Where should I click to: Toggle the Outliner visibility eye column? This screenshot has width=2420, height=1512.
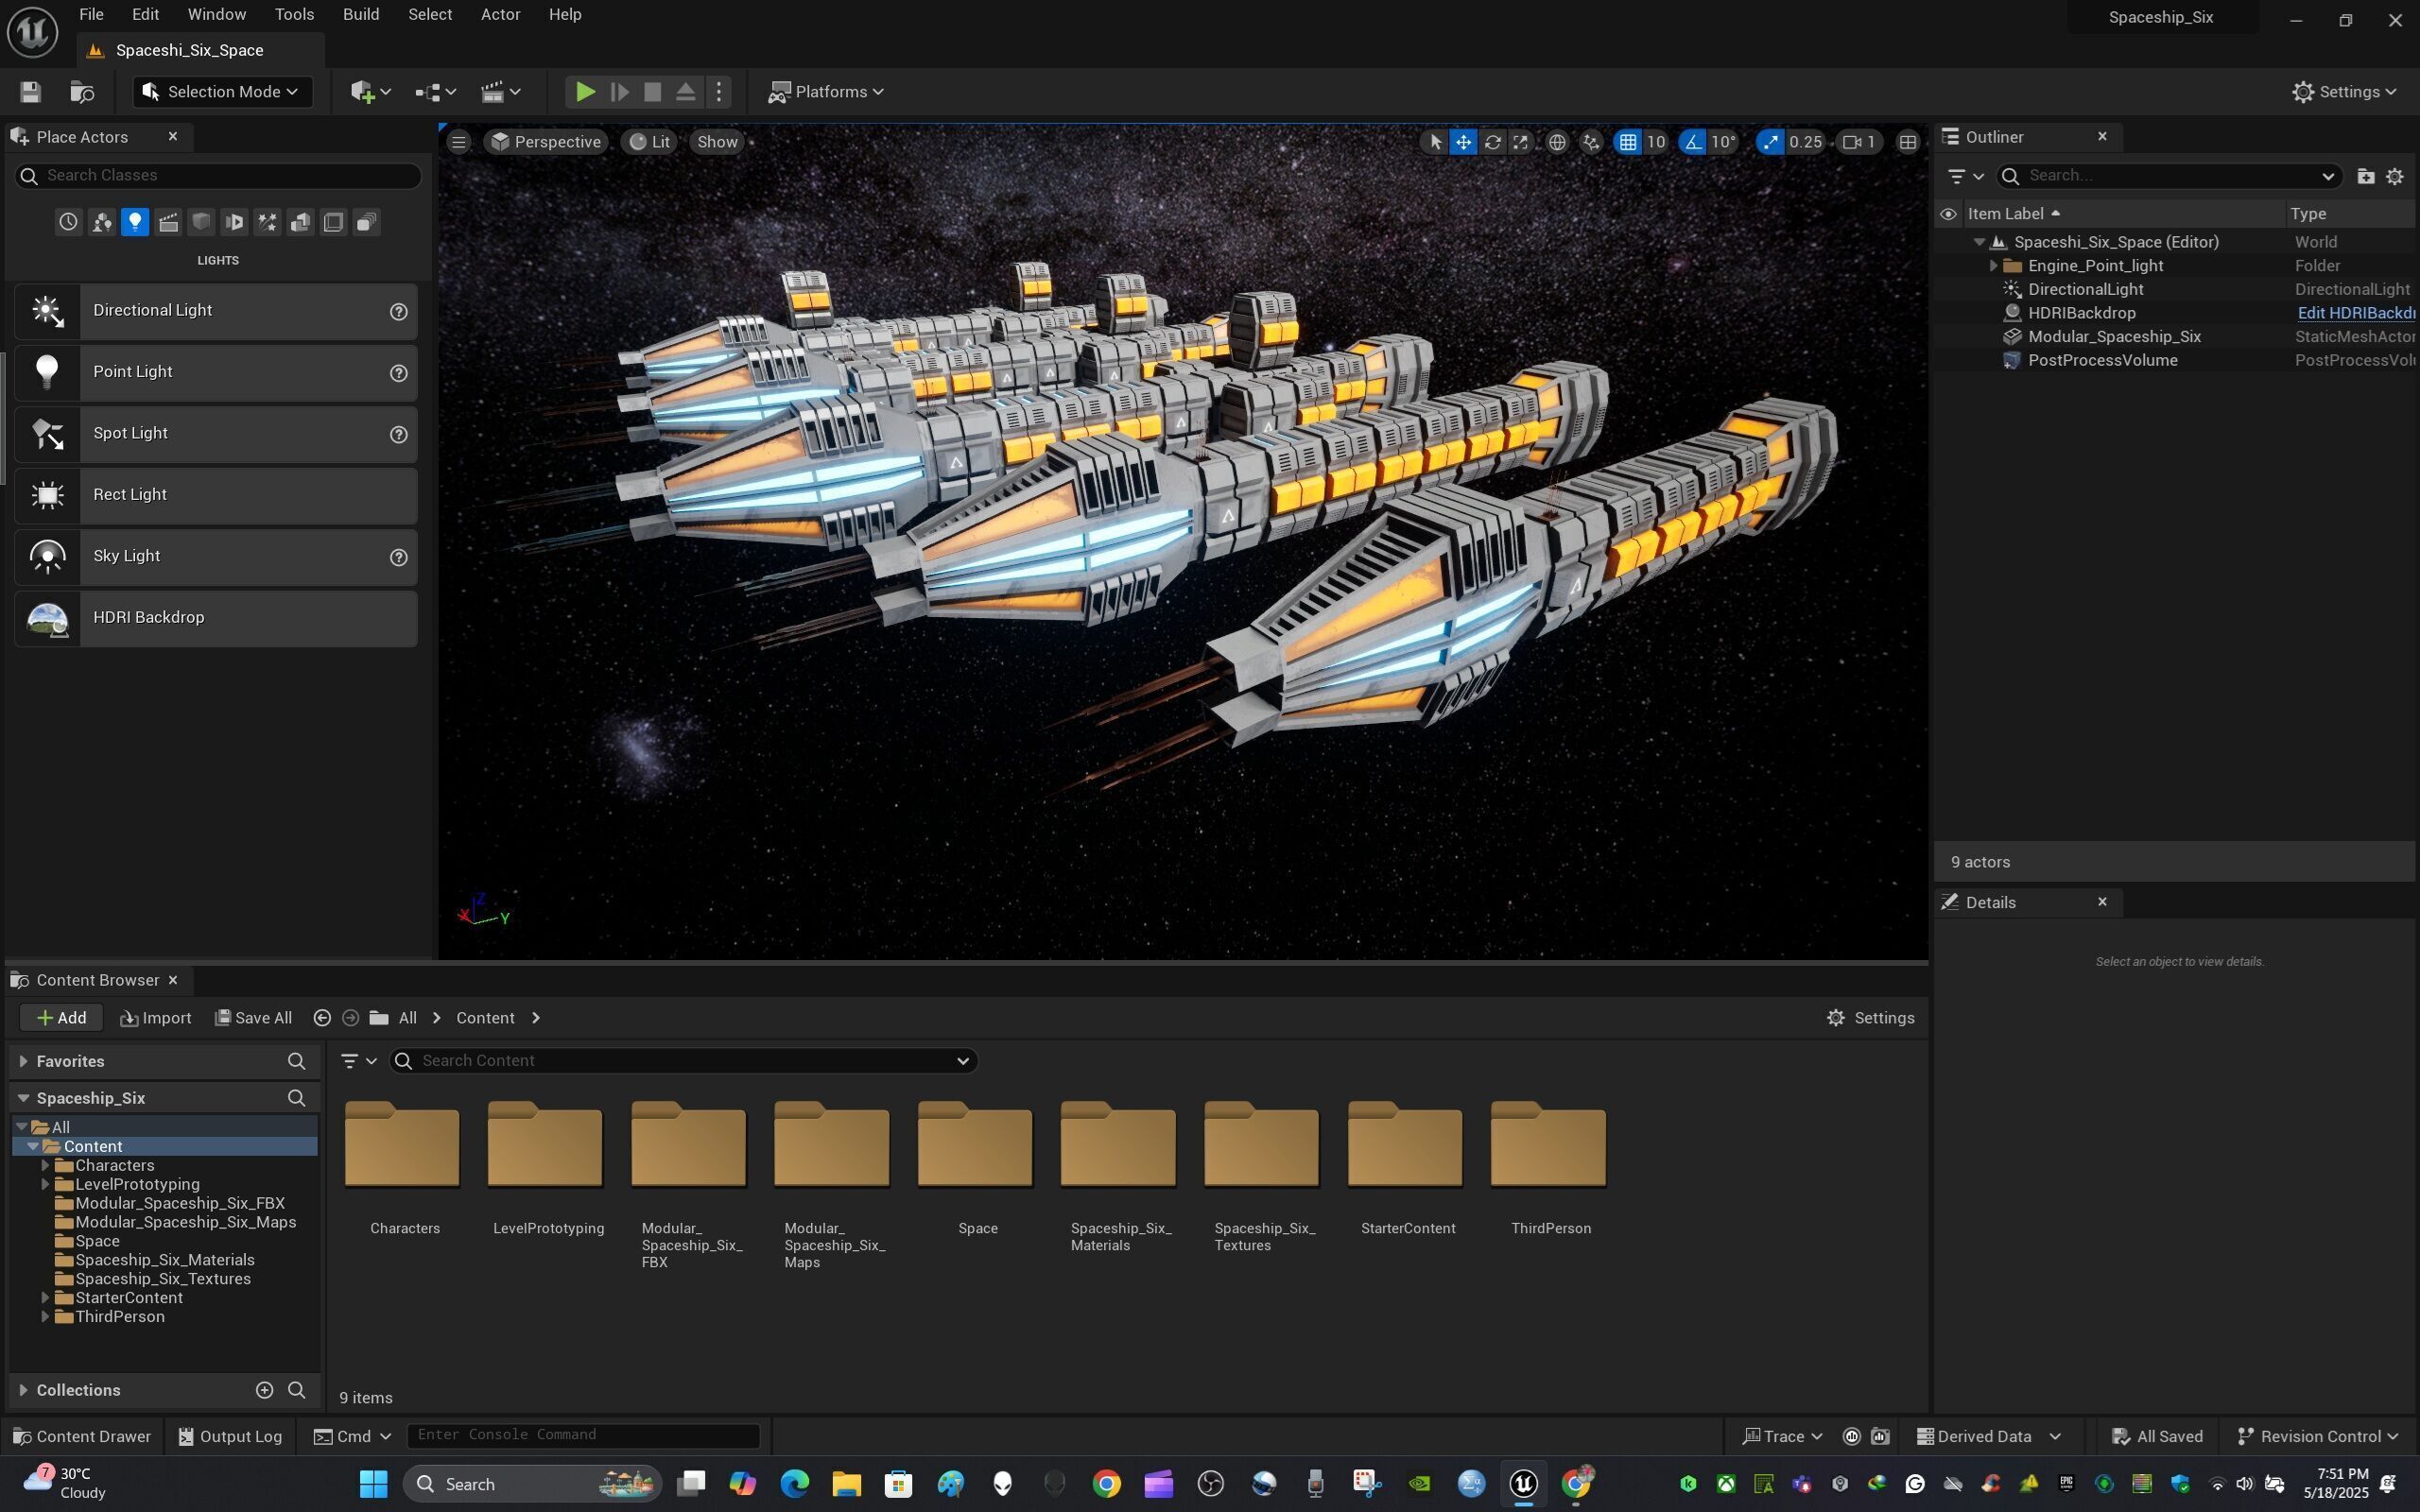pos(1948,214)
